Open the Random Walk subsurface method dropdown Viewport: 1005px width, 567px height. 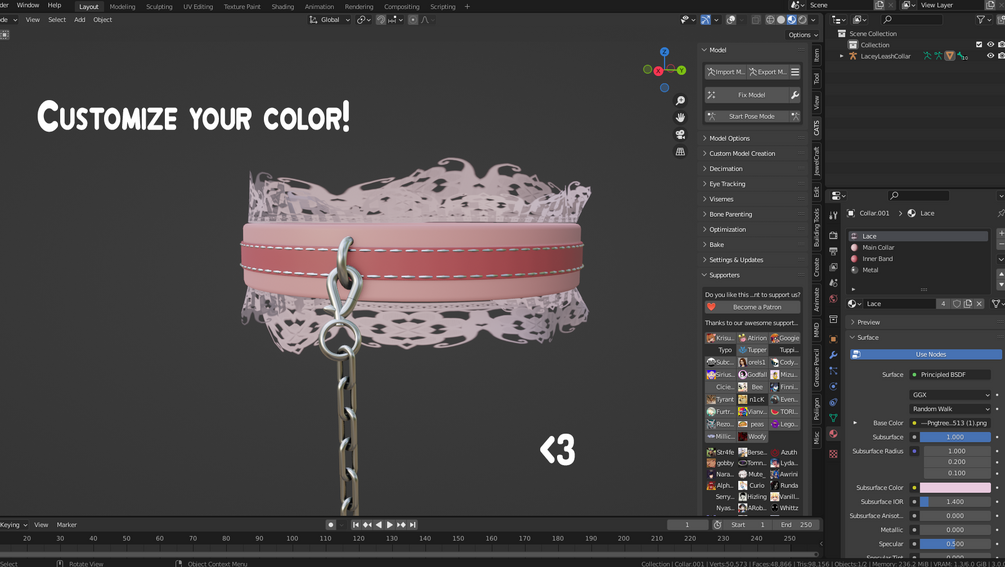click(950, 409)
